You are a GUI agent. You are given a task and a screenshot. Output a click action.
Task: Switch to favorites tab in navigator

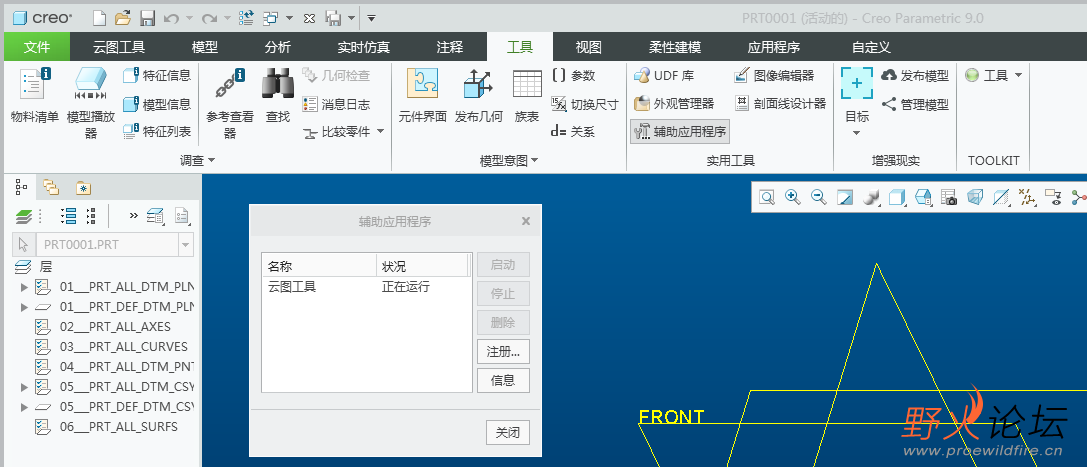coord(83,187)
